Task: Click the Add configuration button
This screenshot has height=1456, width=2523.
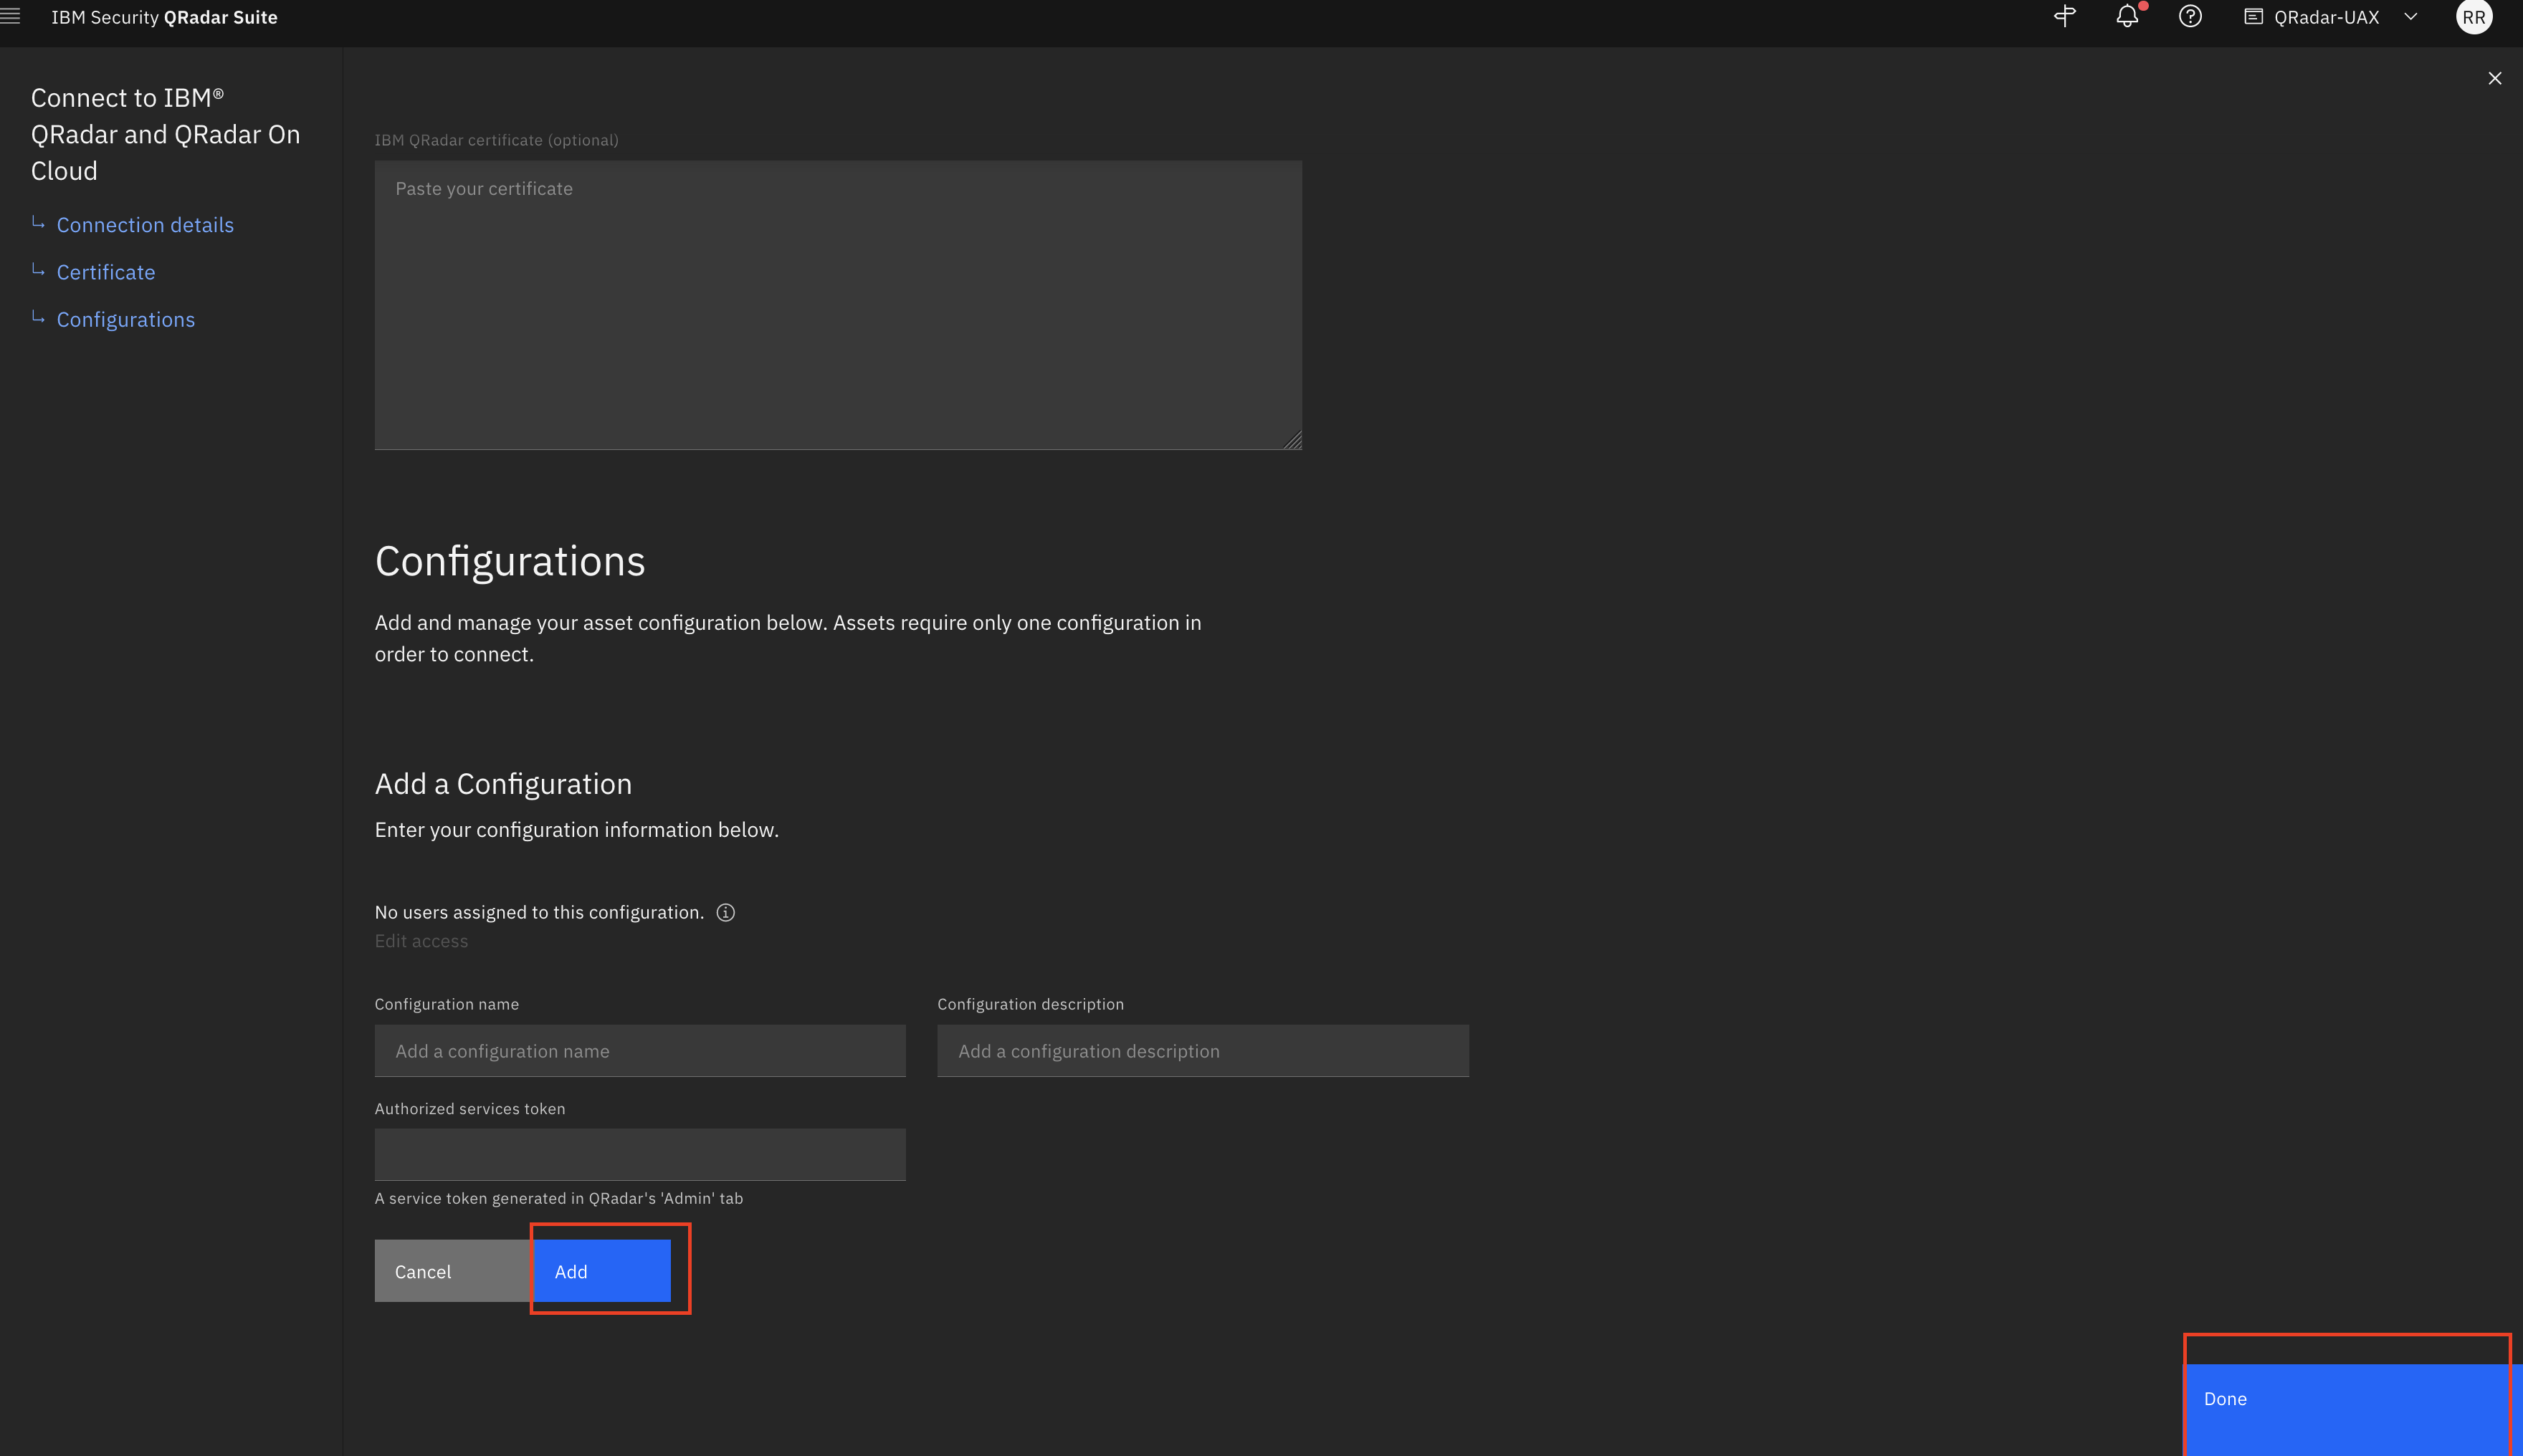Action: coord(602,1271)
